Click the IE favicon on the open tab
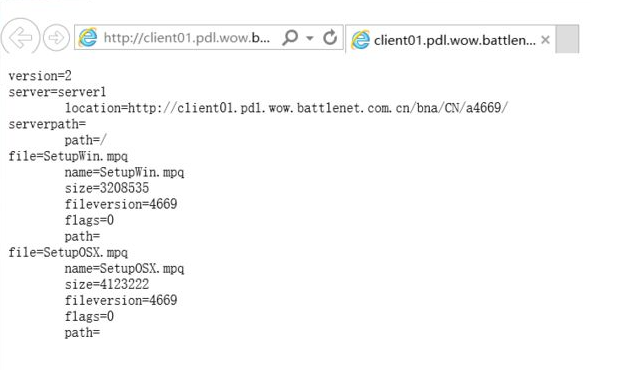633x370 pixels. pyautogui.click(x=360, y=40)
